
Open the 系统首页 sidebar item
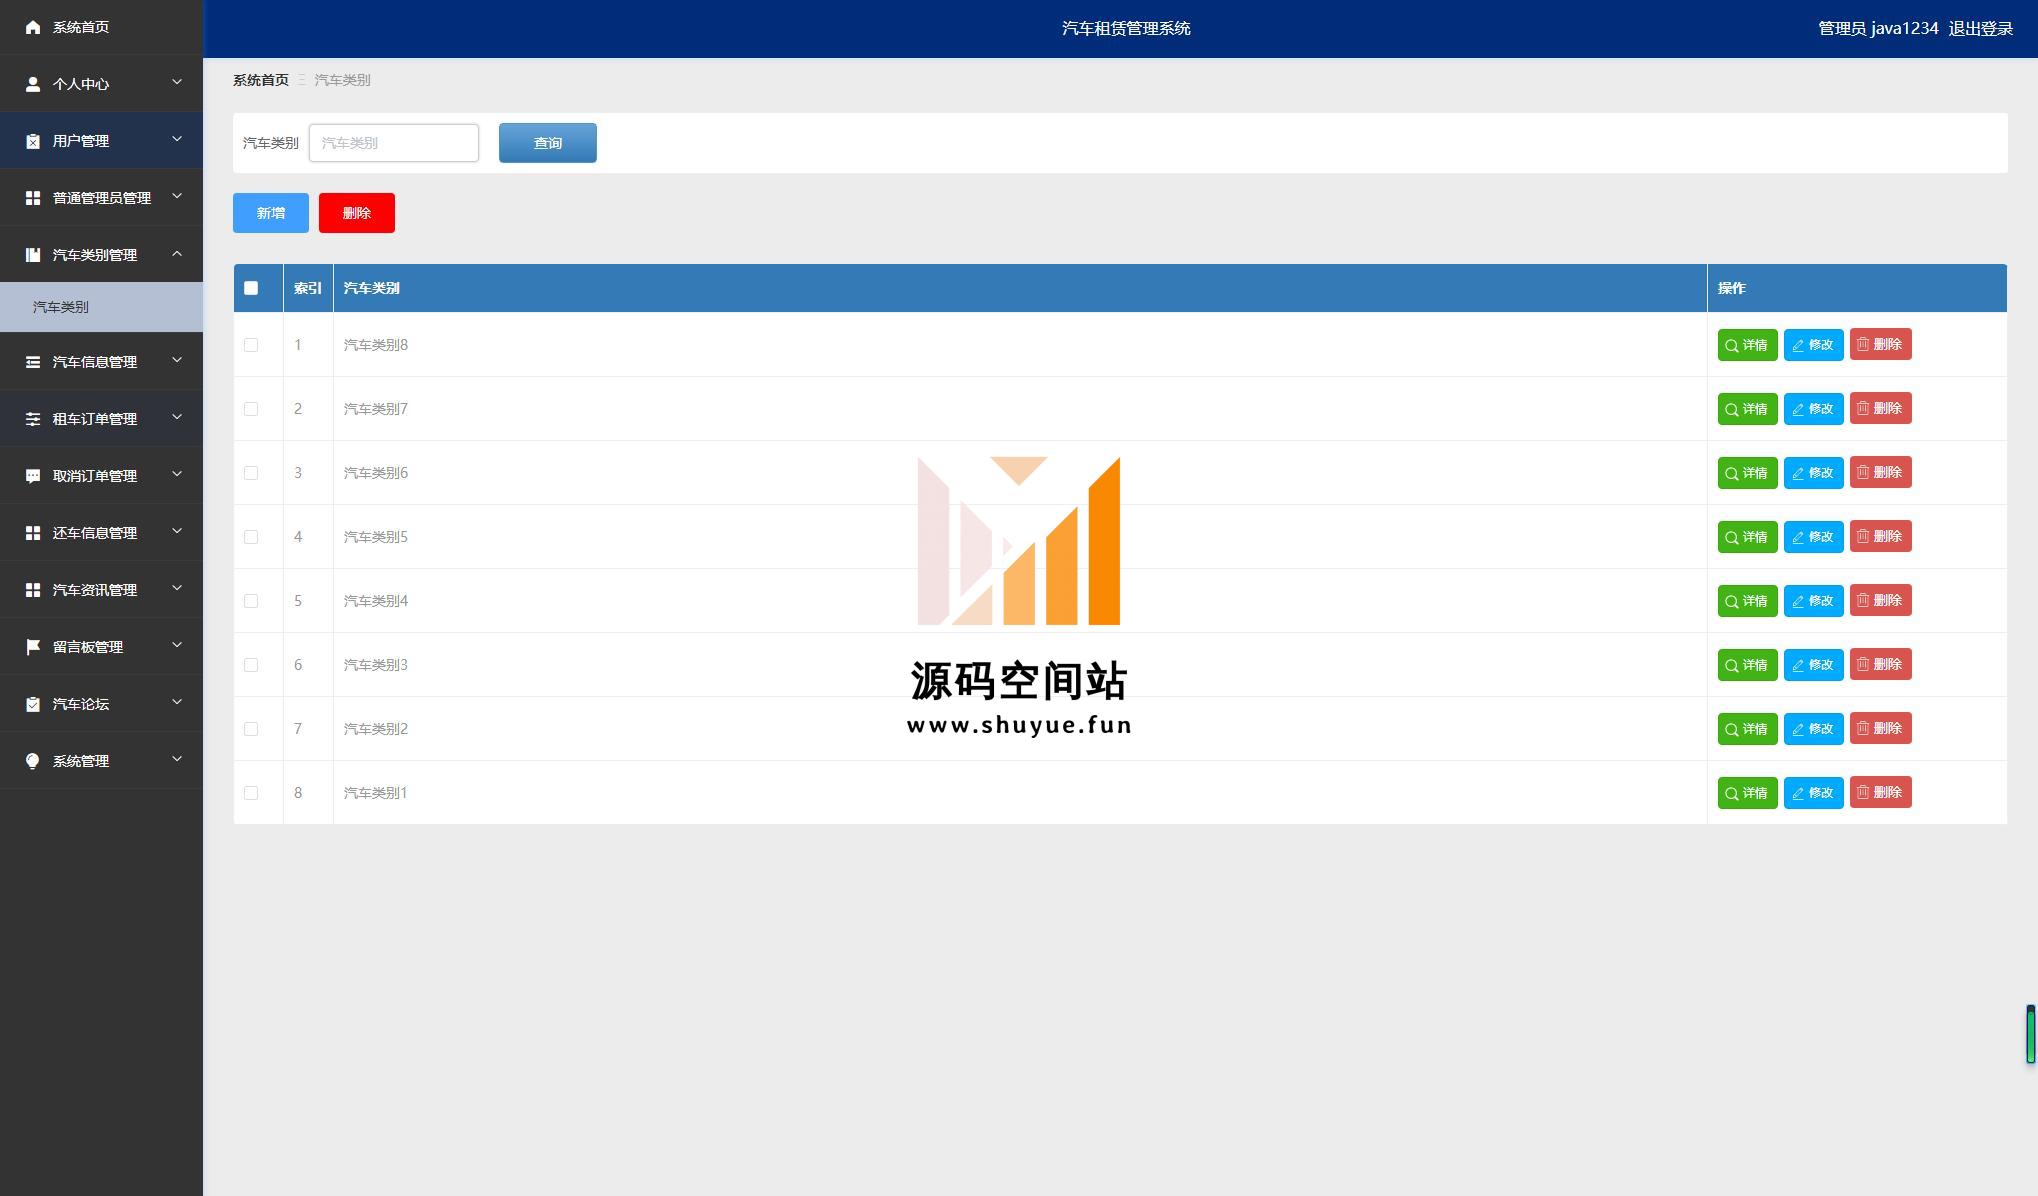click(101, 27)
